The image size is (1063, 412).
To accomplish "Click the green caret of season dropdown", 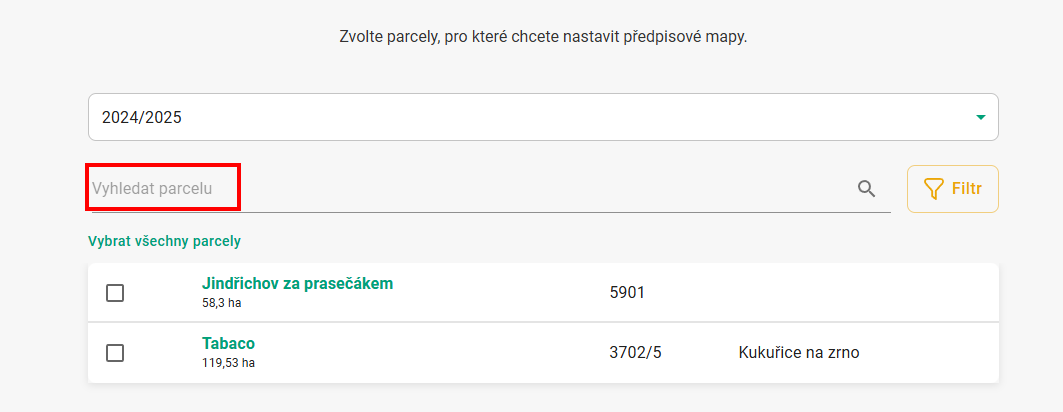I will (x=980, y=117).
